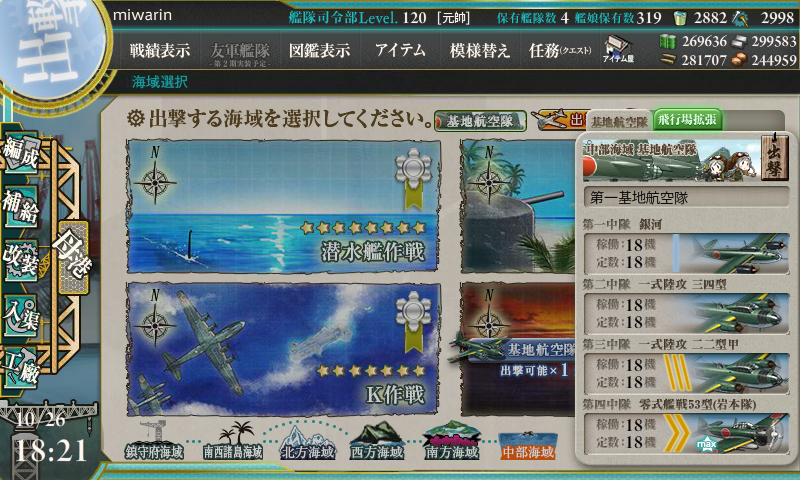Open first squadron 銀河 plane slot

point(686,254)
